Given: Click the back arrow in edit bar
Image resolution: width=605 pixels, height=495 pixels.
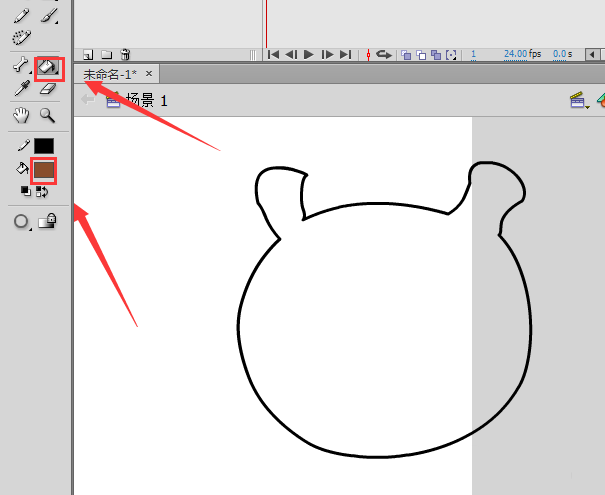Looking at the screenshot, I should pos(88,100).
